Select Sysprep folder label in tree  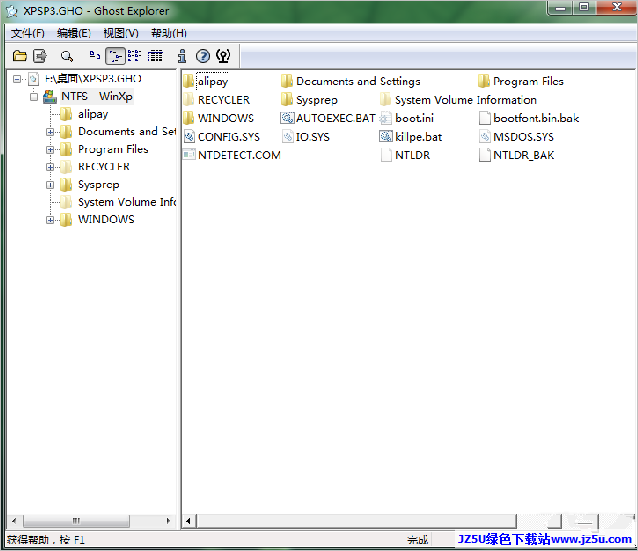click(x=98, y=185)
